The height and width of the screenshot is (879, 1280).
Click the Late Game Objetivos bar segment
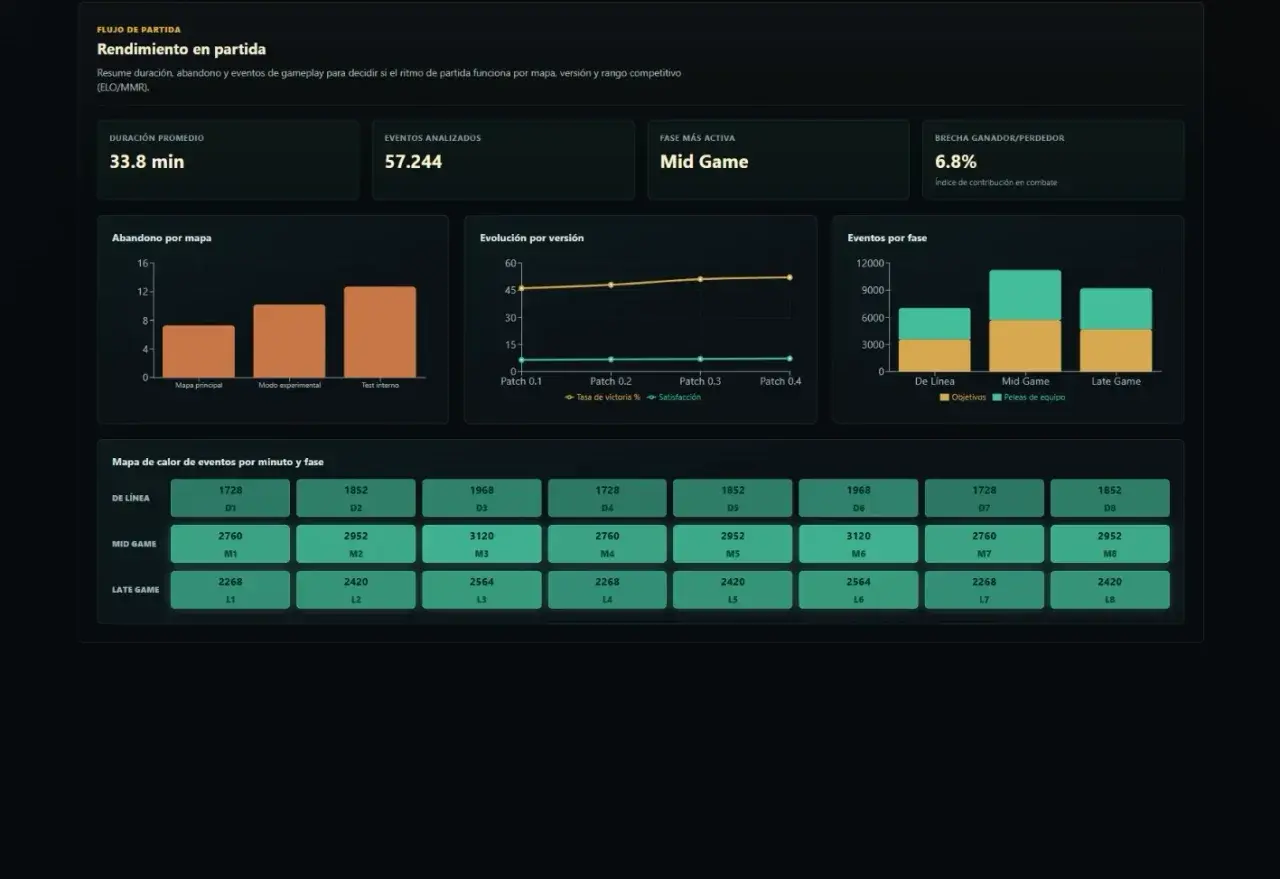tap(1116, 351)
